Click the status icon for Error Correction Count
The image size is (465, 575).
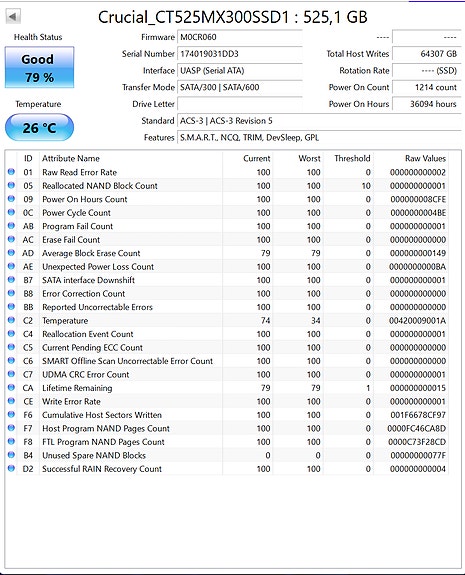[11, 293]
